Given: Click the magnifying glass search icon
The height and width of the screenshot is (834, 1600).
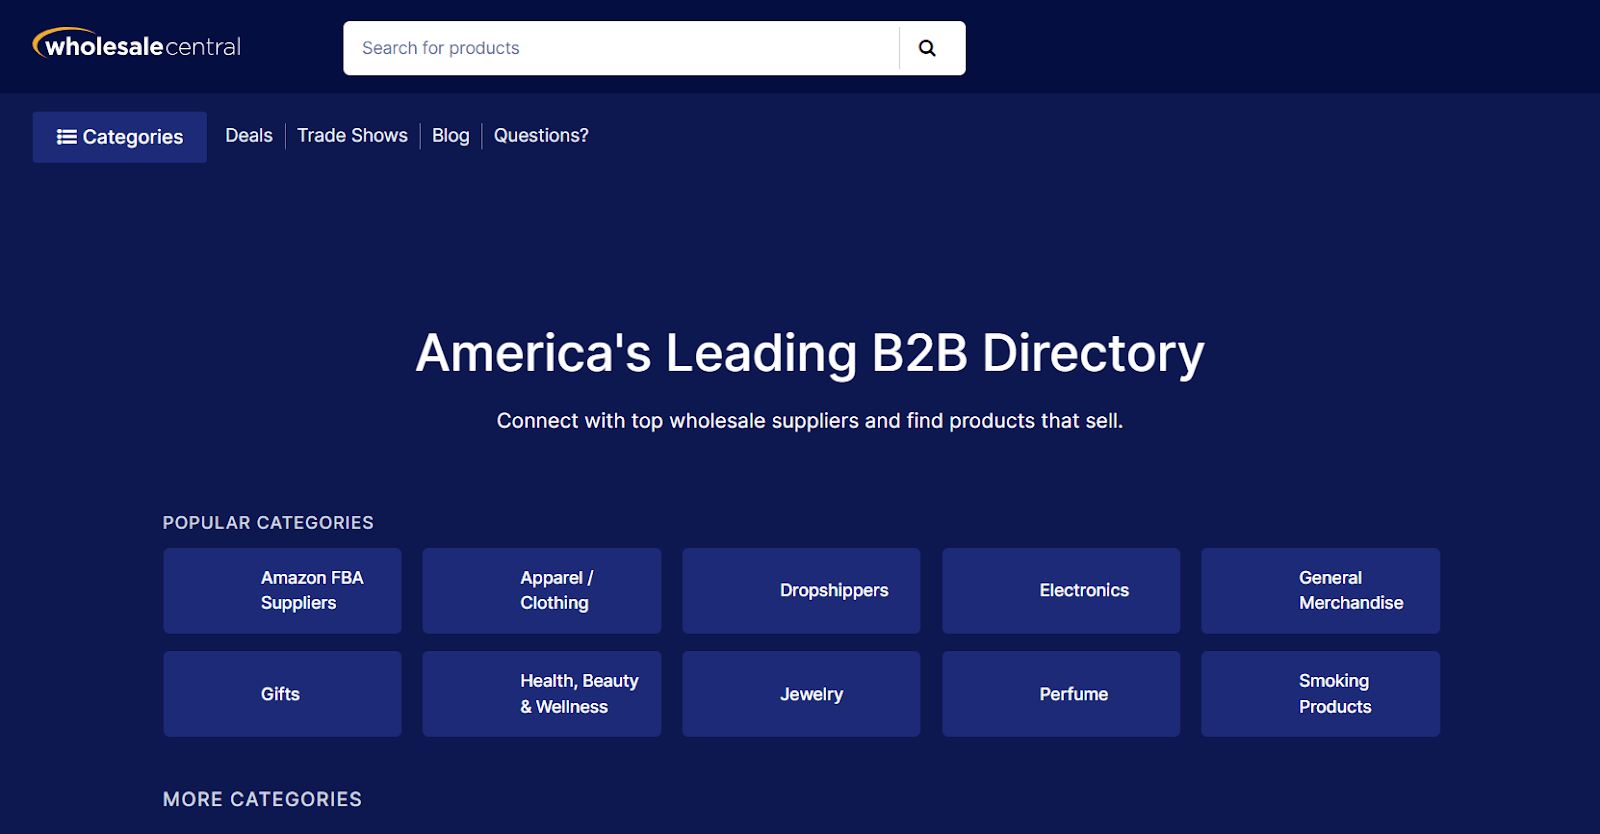Looking at the screenshot, I should tap(927, 48).
